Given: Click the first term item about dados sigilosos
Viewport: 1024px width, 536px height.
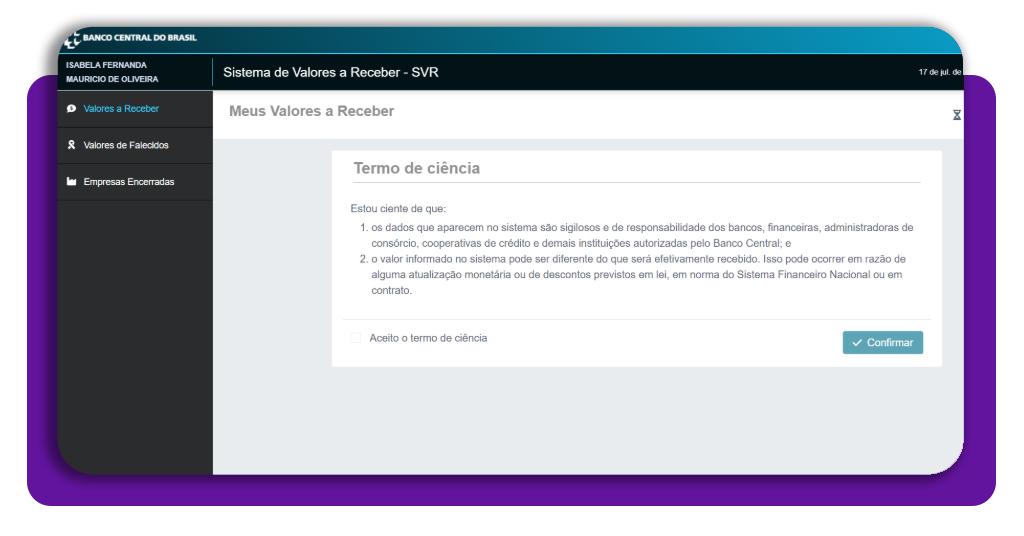Looking at the screenshot, I should click(x=642, y=236).
